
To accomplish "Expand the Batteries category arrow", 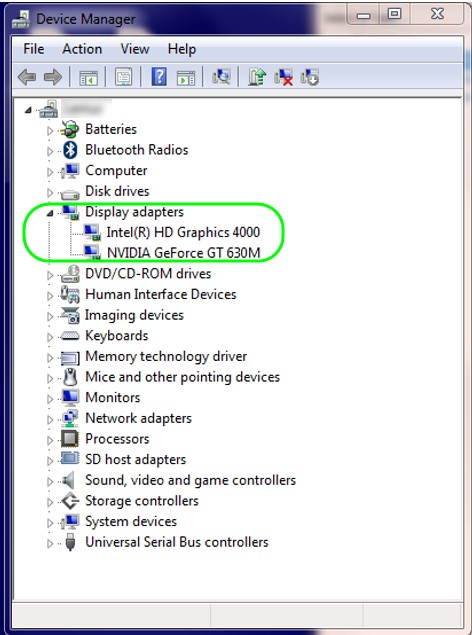I will tap(50, 130).
